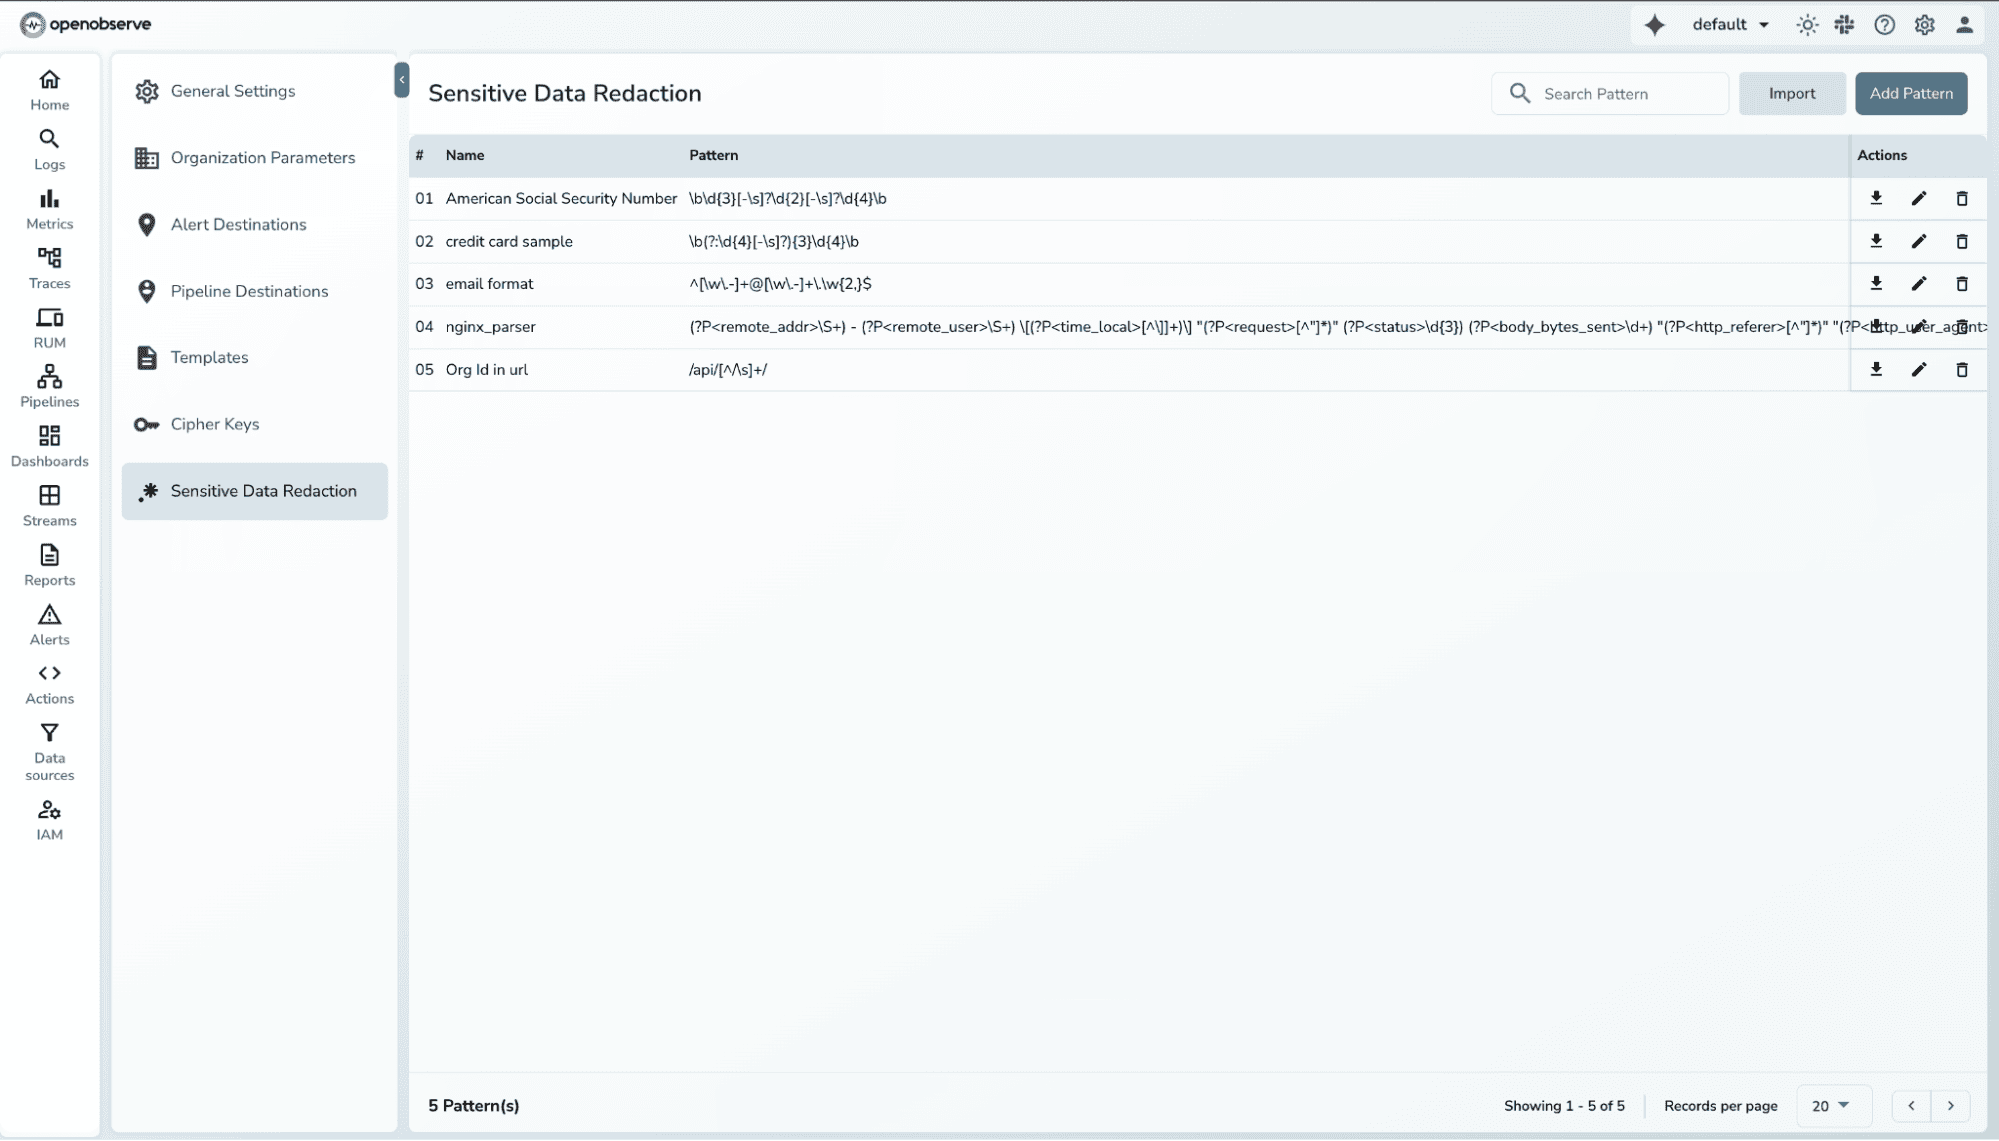Image resolution: width=1999 pixels, height=1141 pixels.
Task: Edit the credit card sample pattern
Action: pos(1918,241)
